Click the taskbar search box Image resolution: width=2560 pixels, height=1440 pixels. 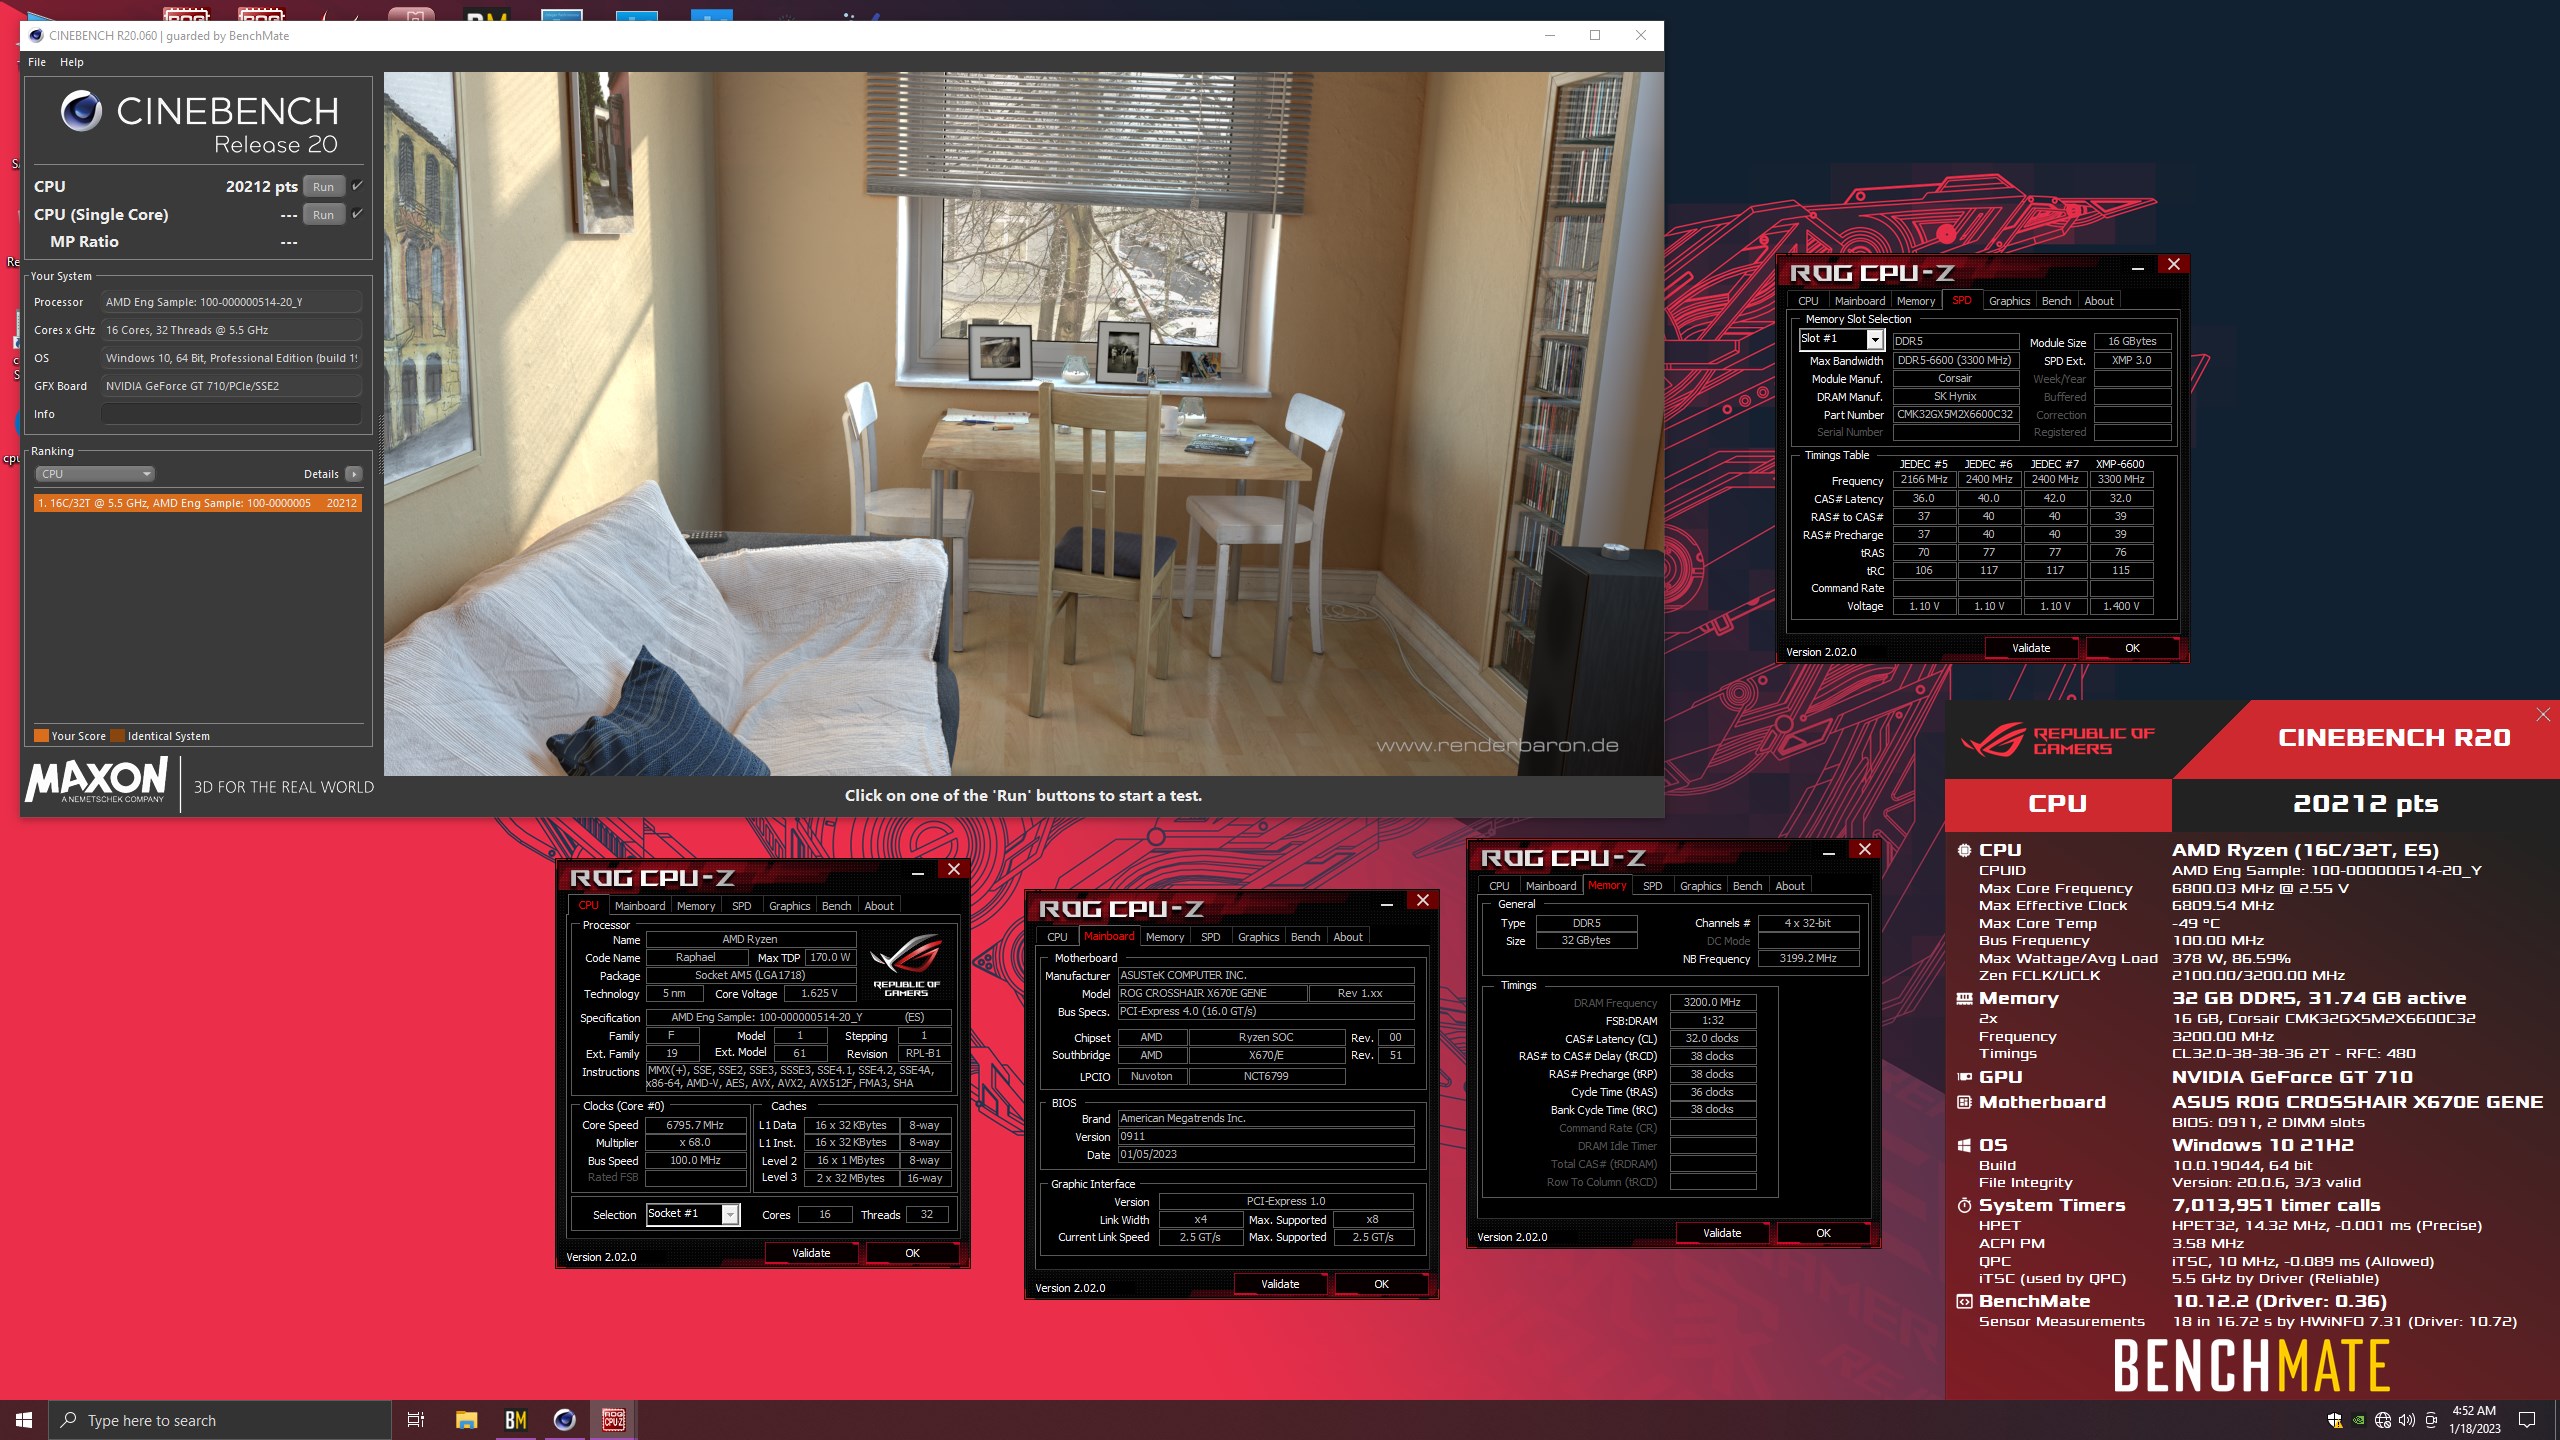pos(220,1420)
